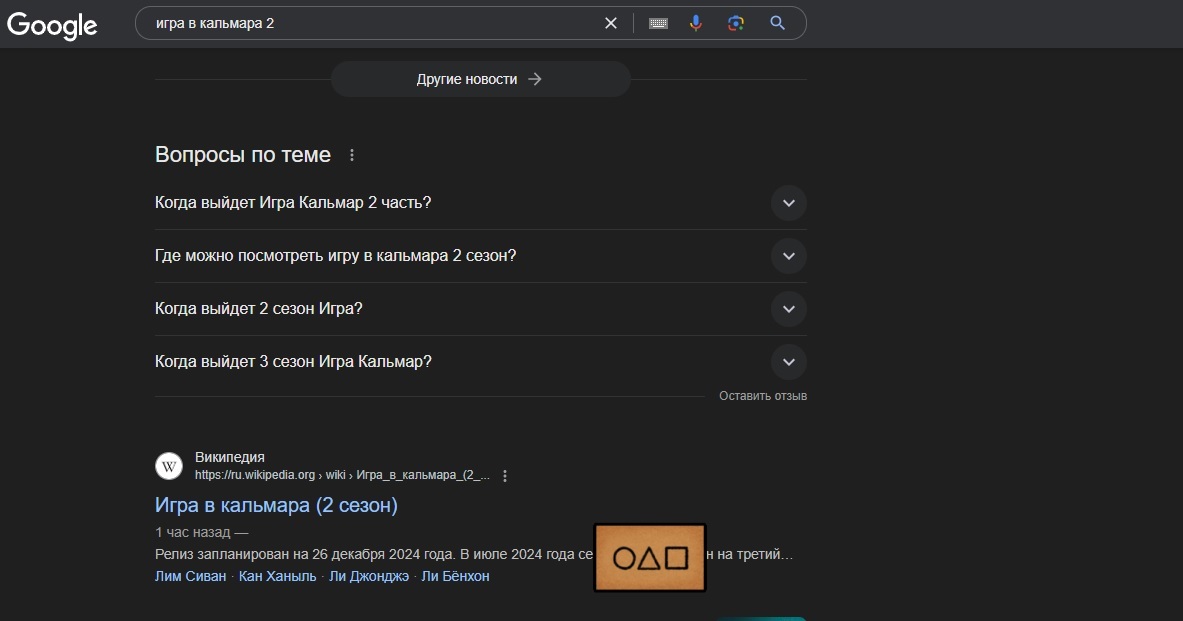Image resolution: width=1183 pixels, height=621 pixels.
Task: Expand the question "Когда выйдет 2 сезон Игра?"
Action: click(788, 309)
